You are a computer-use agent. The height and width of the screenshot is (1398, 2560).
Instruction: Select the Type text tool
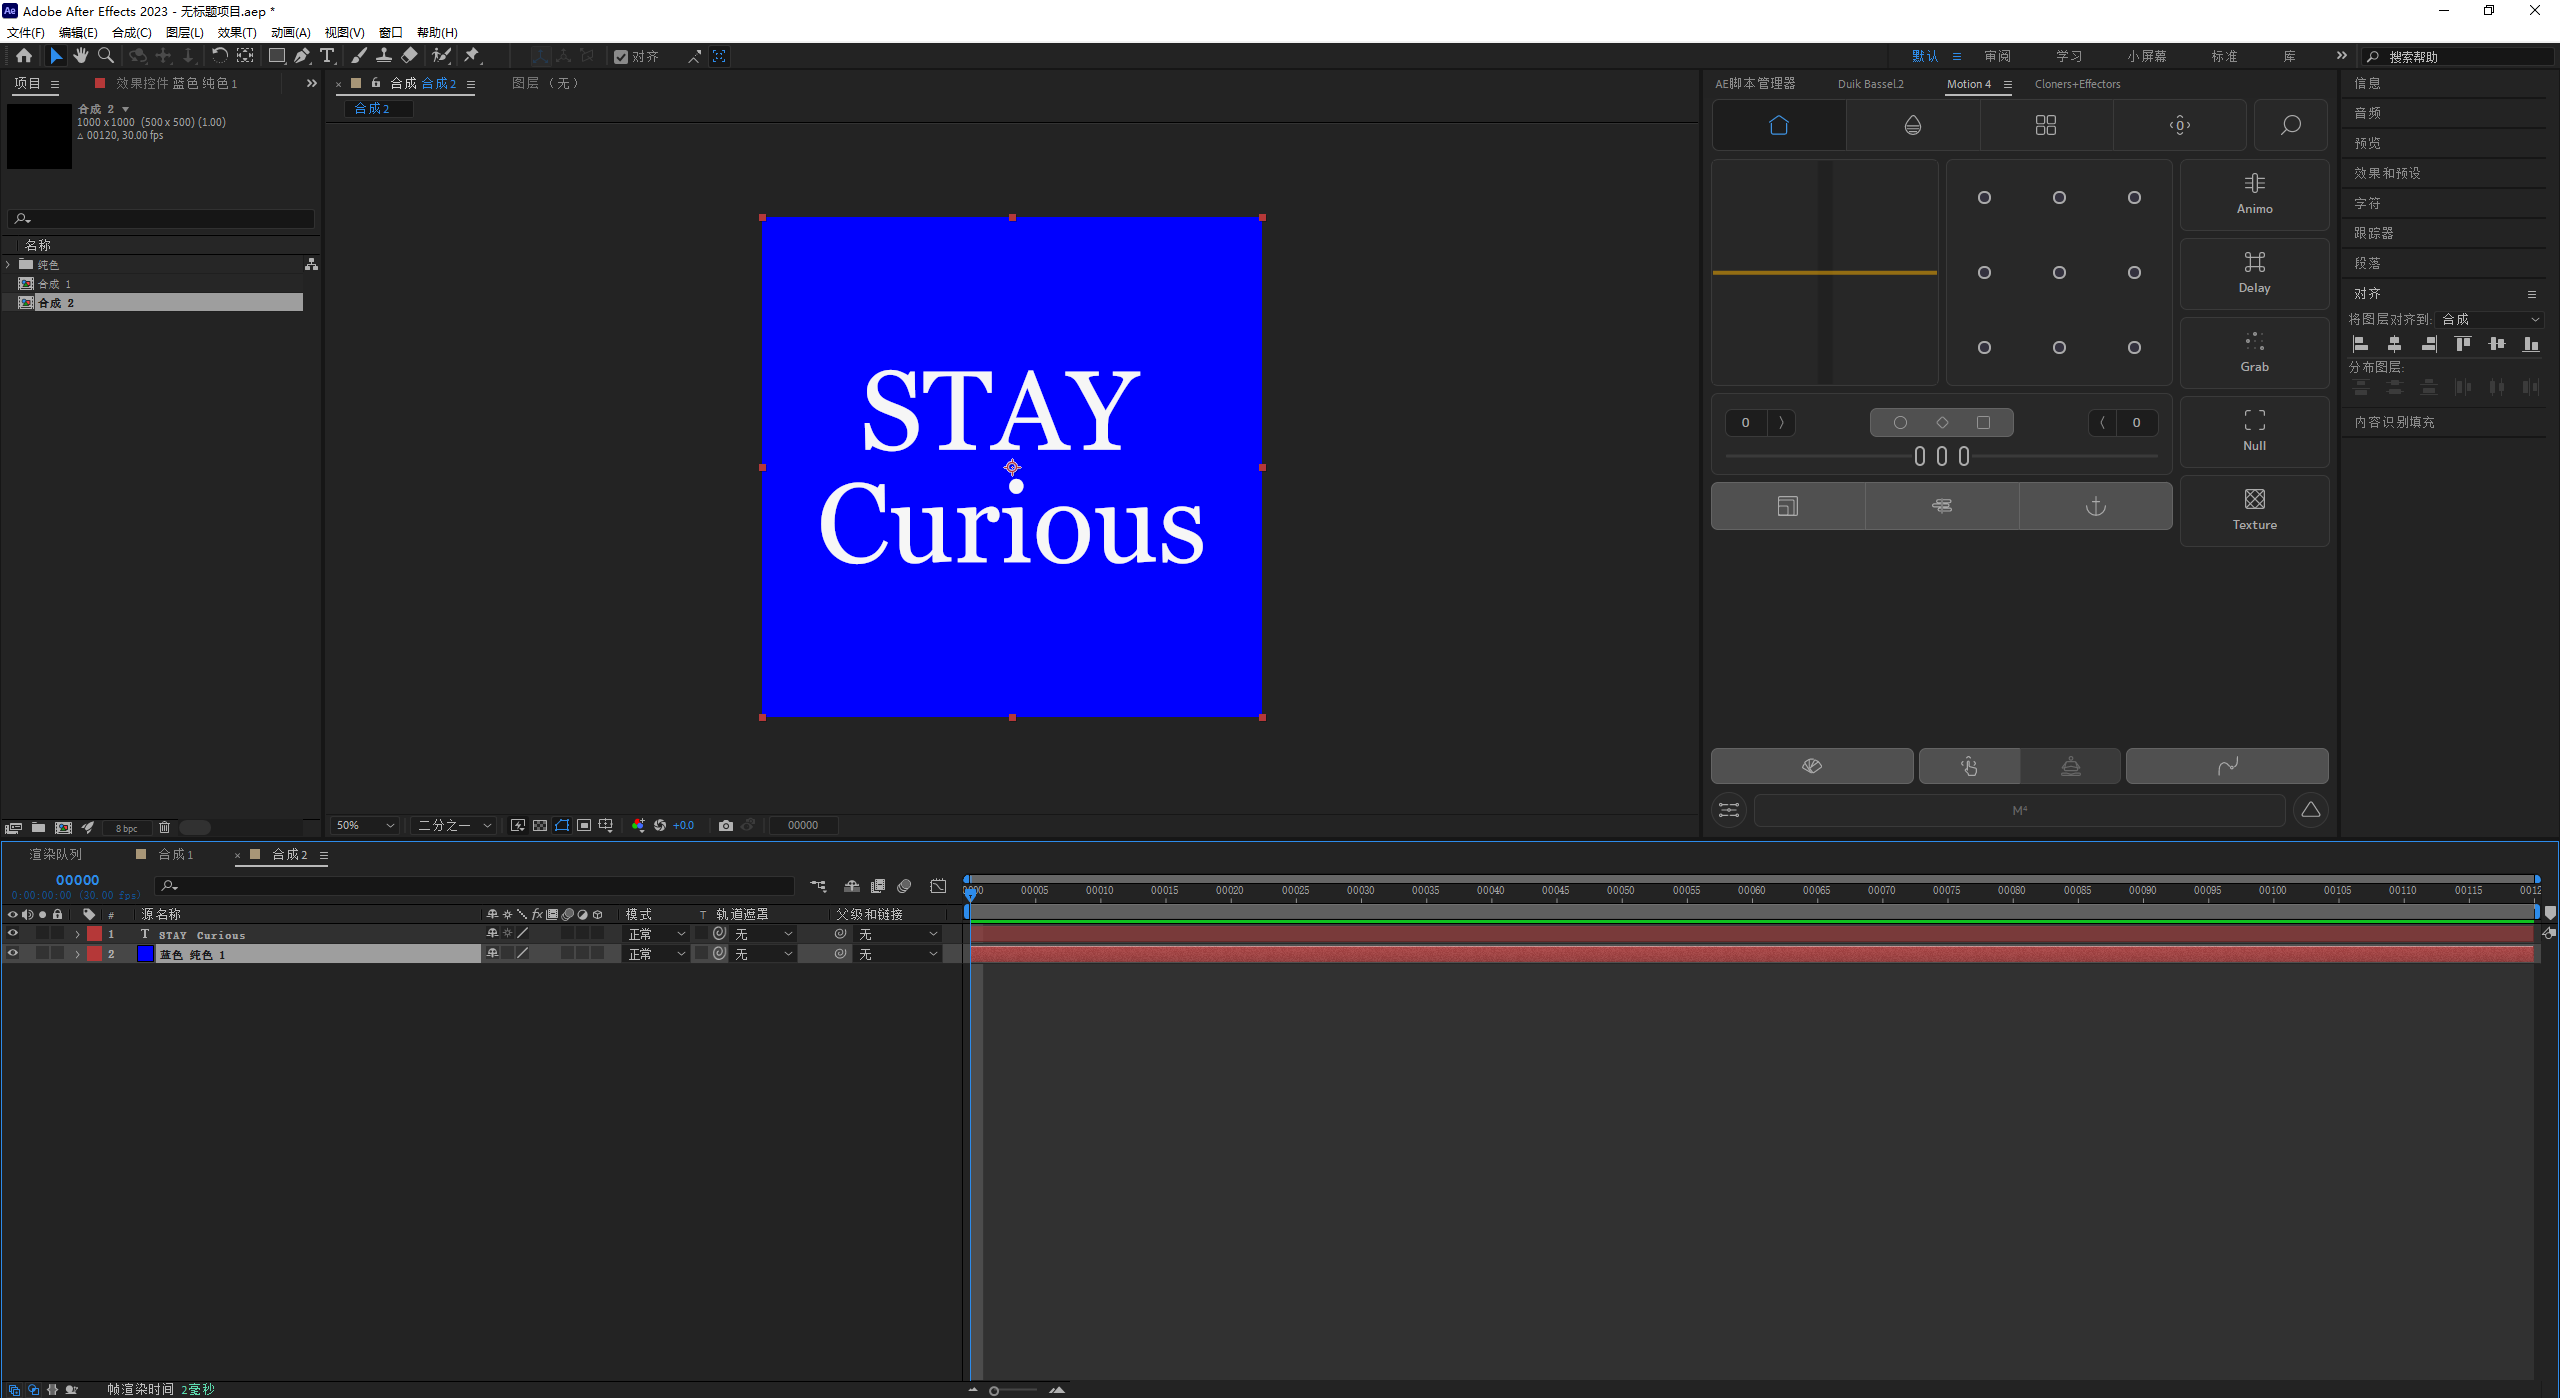[x=327, y=56]
